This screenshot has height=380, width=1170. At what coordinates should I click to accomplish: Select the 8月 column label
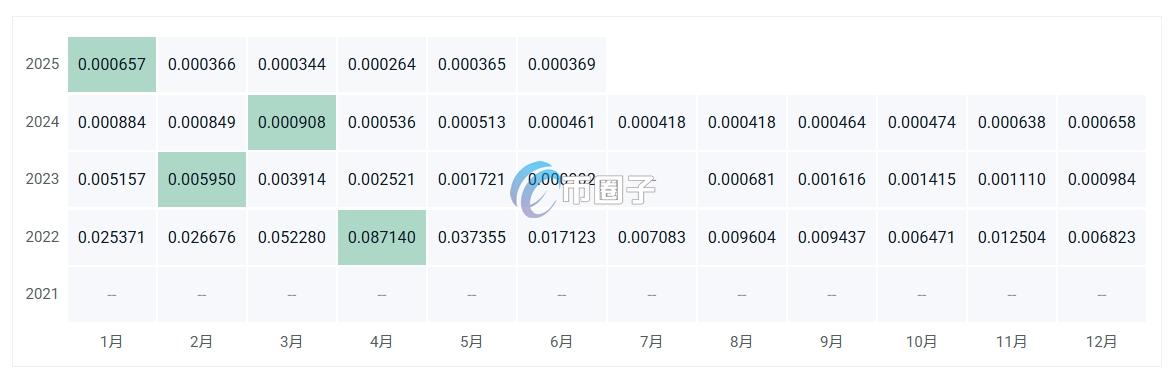tap(742, 342)
